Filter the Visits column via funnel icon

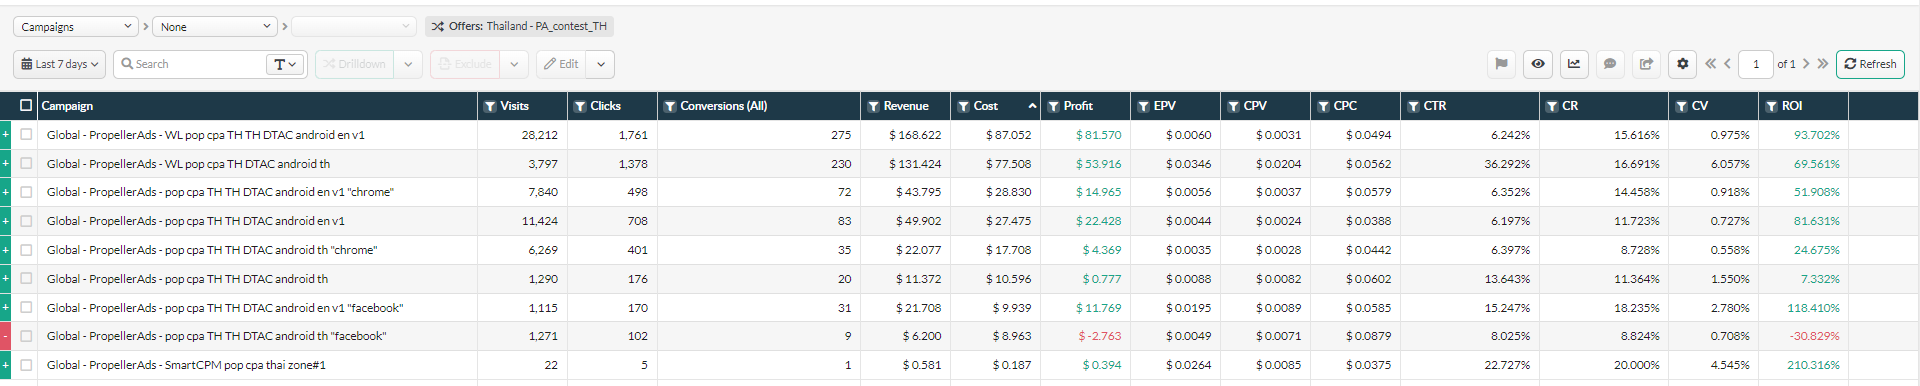[490, 106]
